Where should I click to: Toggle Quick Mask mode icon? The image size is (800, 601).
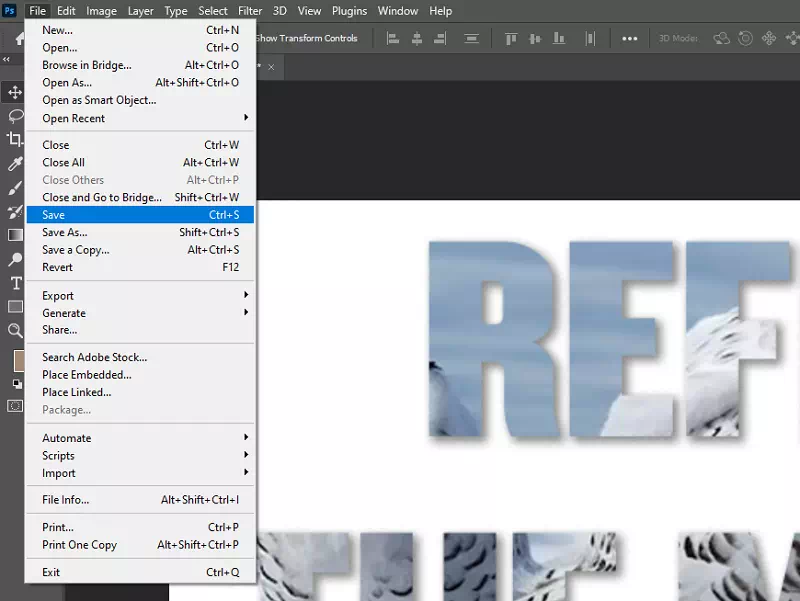pos(15,406)
